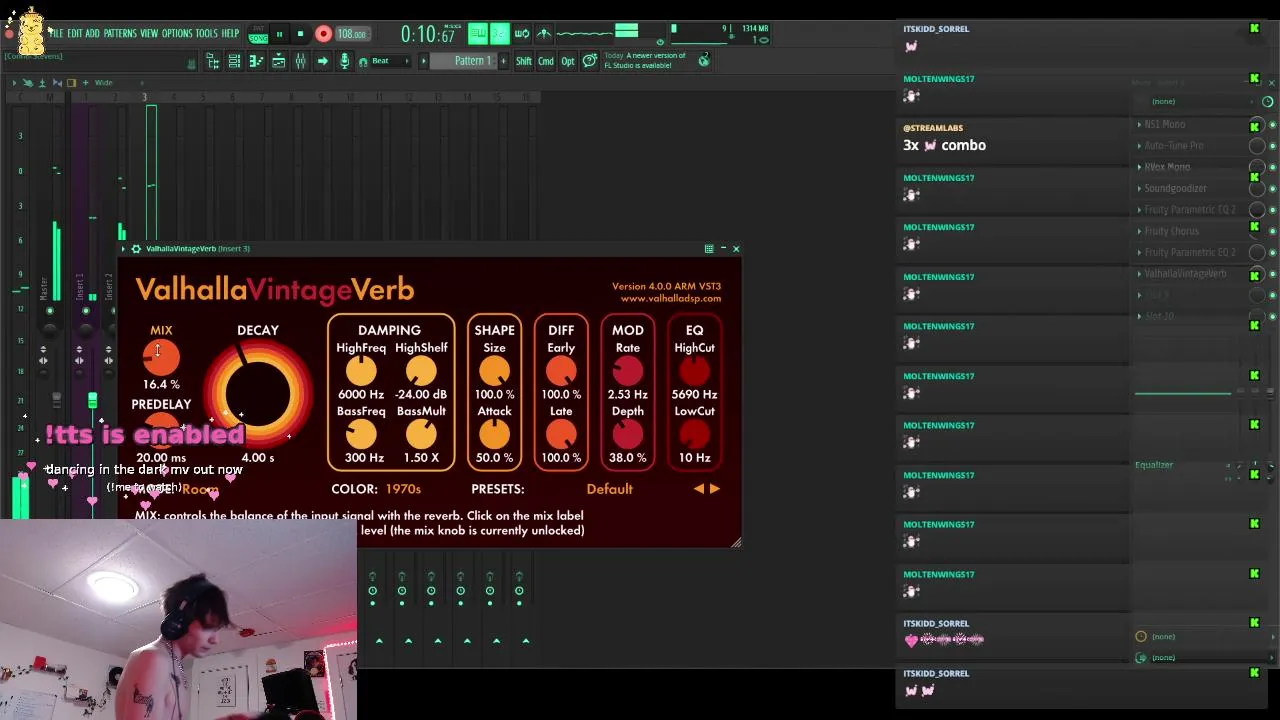This screenshot has height=720, width=1280.
Task: Click the EQ HighCut knob
Action: click(694, 371)
